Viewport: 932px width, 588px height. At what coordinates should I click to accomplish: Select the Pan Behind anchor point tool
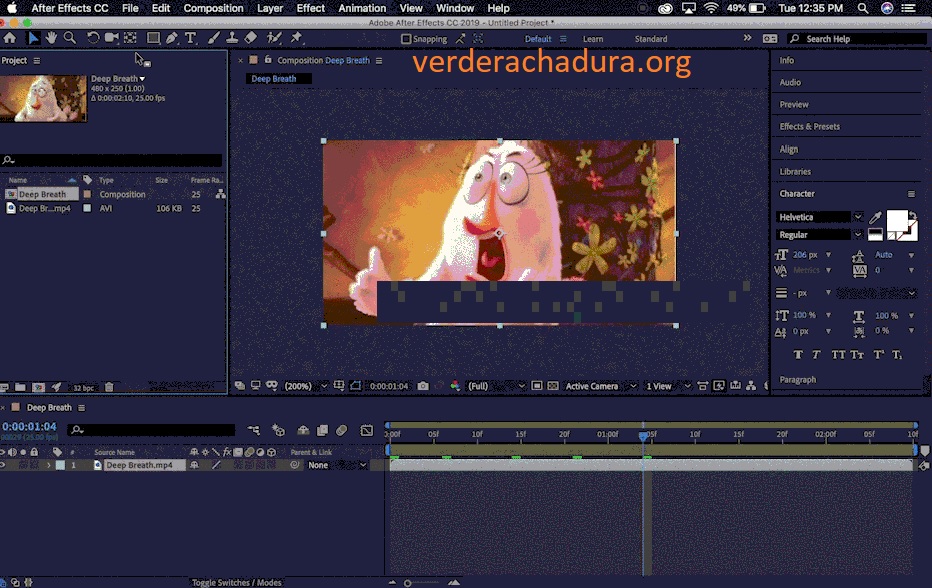[130, 38]
